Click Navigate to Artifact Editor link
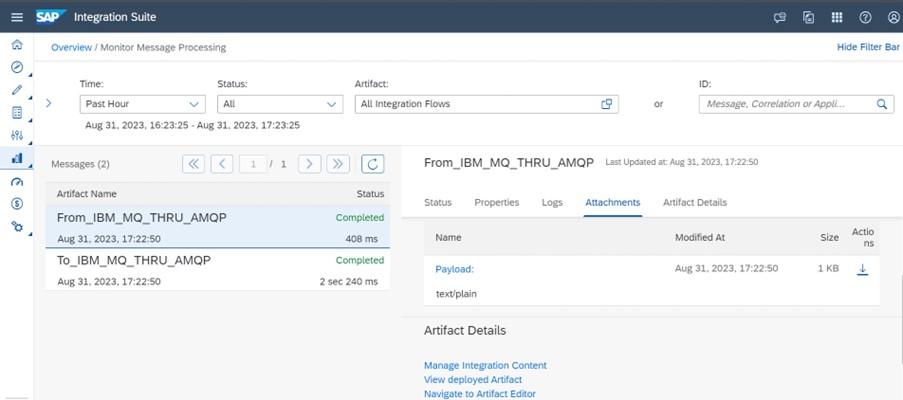 coord(480,394)
